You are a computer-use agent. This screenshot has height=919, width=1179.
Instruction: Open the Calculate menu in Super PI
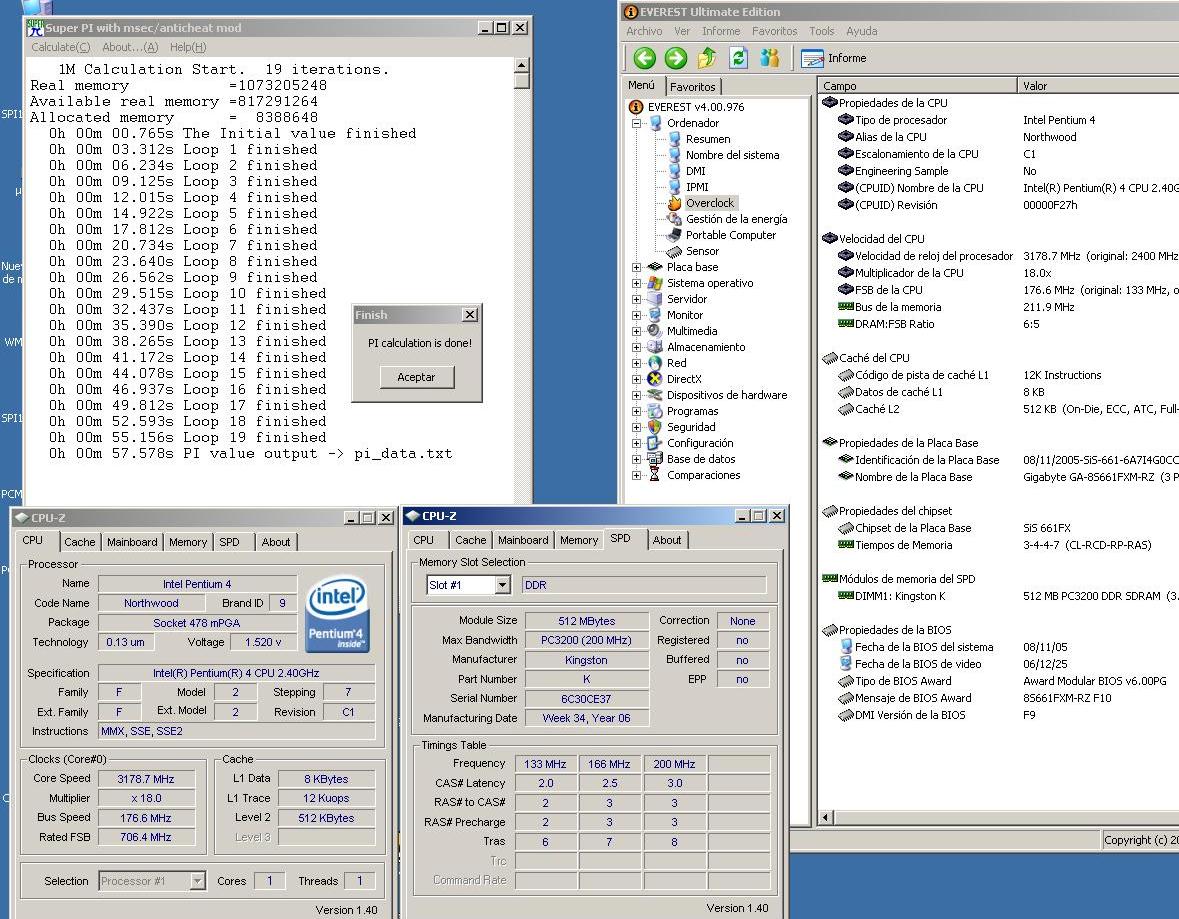(x=60, y=47)
